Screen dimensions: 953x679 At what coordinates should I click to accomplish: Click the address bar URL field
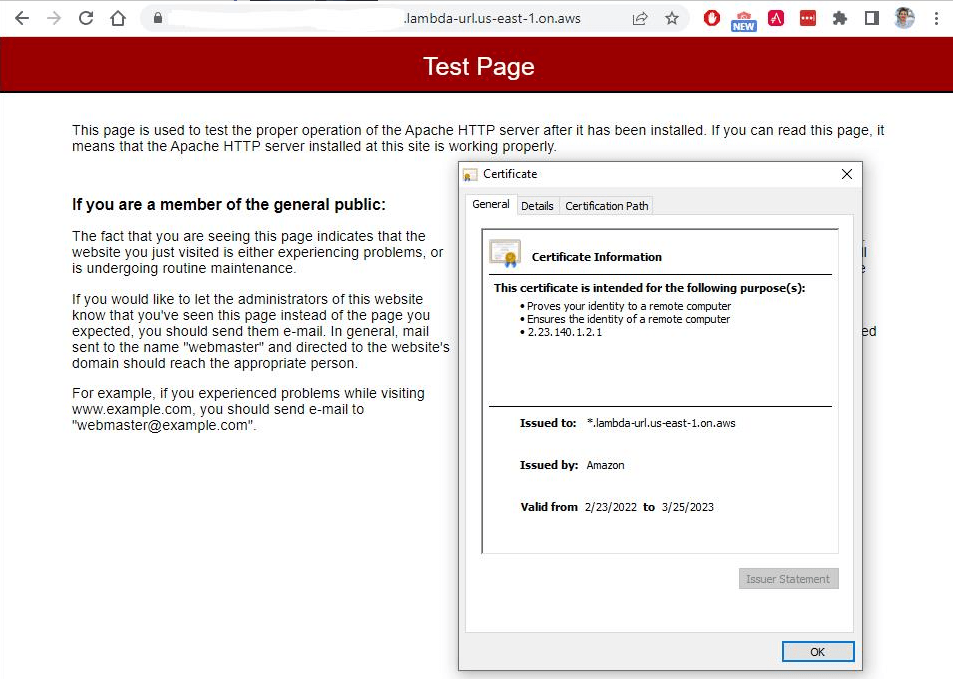click(x=395, y=18)
